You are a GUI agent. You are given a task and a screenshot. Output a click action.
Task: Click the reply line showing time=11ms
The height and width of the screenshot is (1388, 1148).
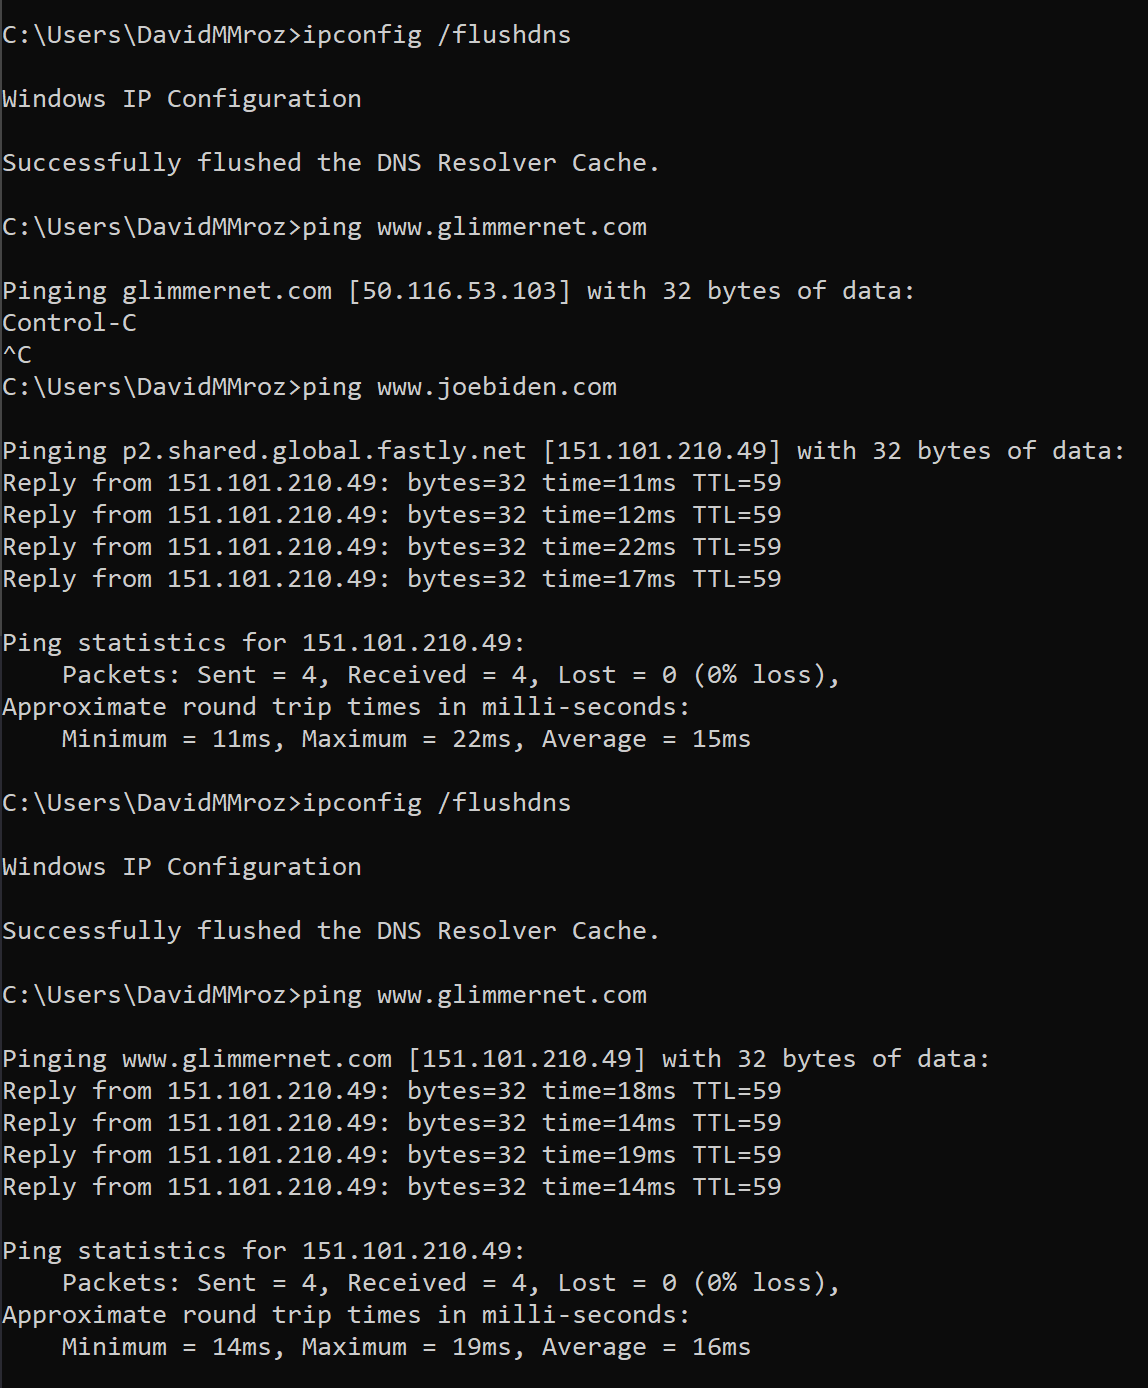tap(392, 483)
